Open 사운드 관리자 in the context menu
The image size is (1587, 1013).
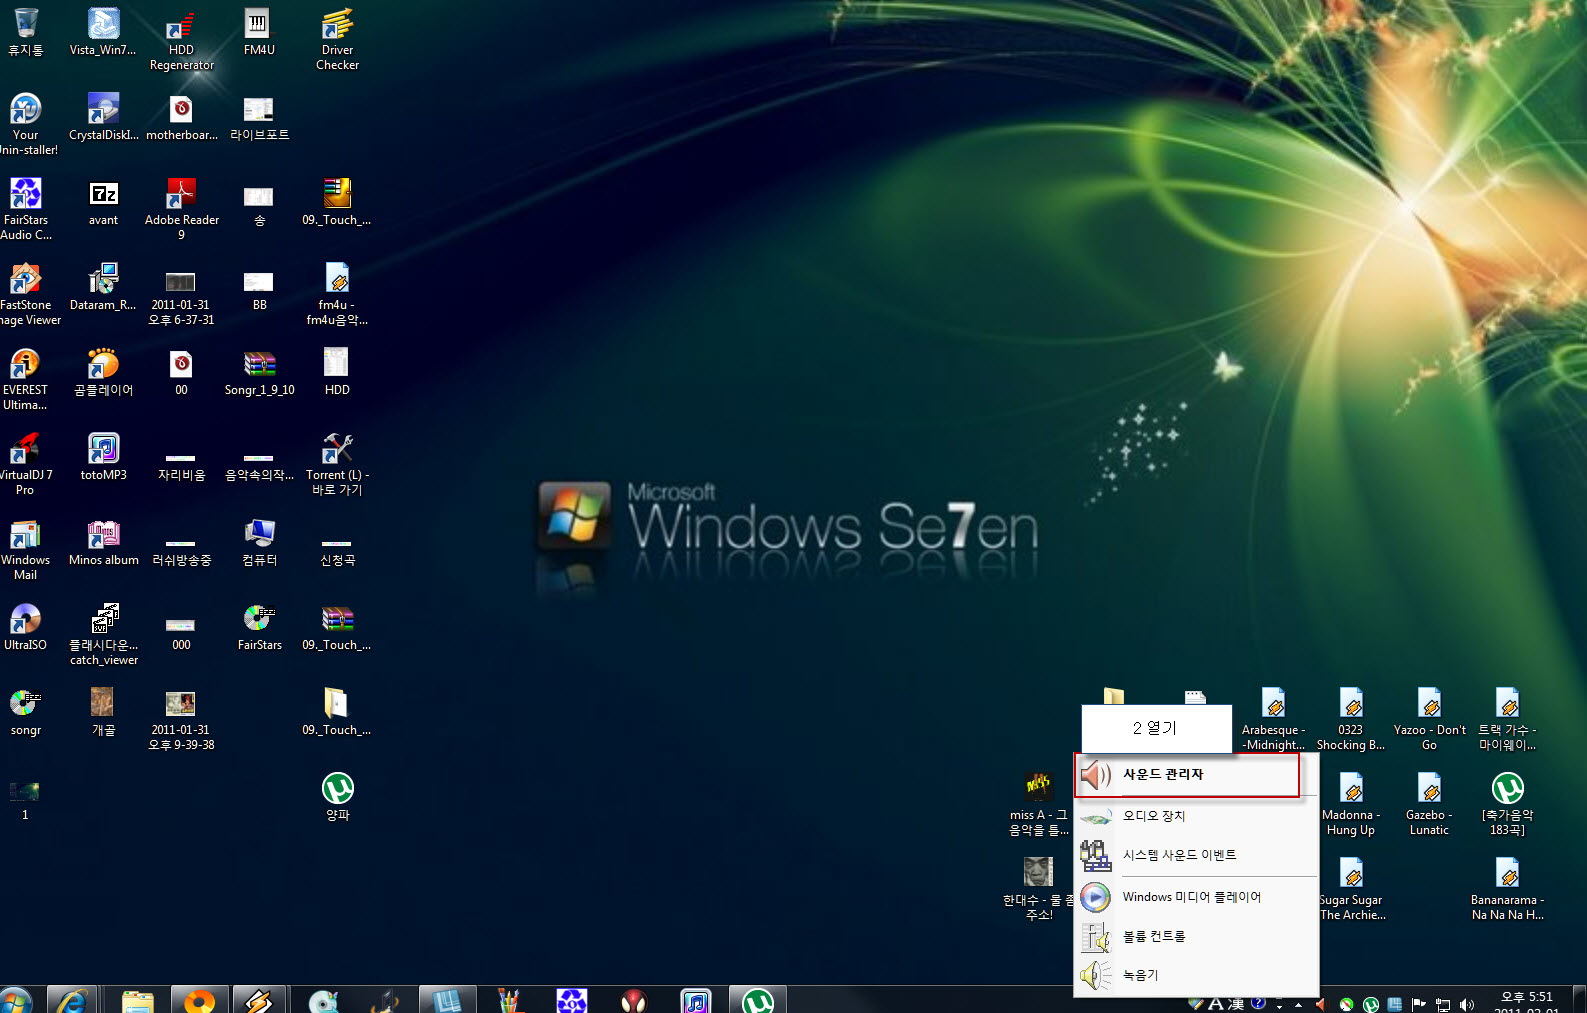[1187, 775]
